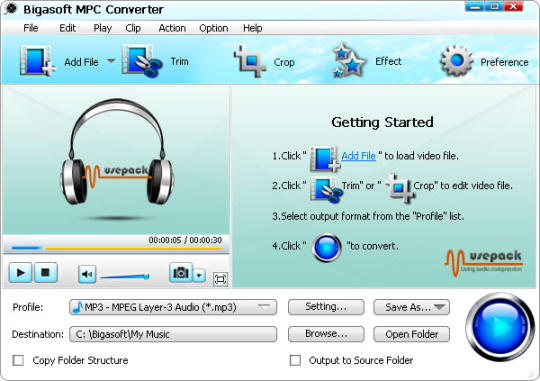Open the Add File dropdown arrow
Viewport: 540px width, 381px height.
point(111,61)
